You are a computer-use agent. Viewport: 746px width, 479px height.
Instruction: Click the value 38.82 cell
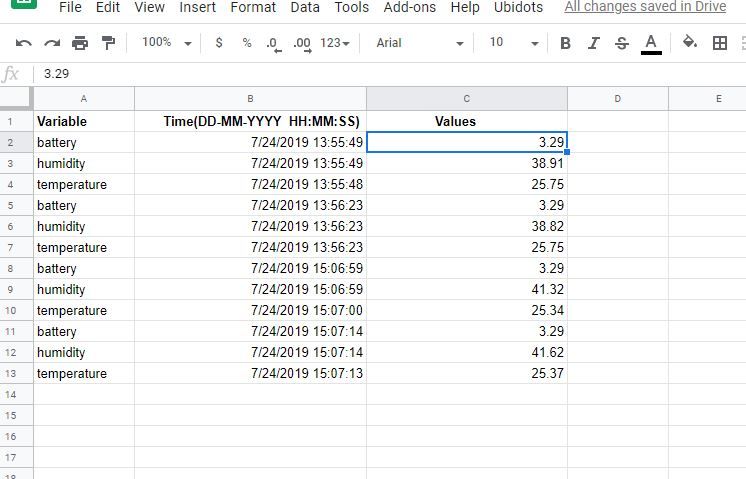pyautogui.click(x=467, y=226)
